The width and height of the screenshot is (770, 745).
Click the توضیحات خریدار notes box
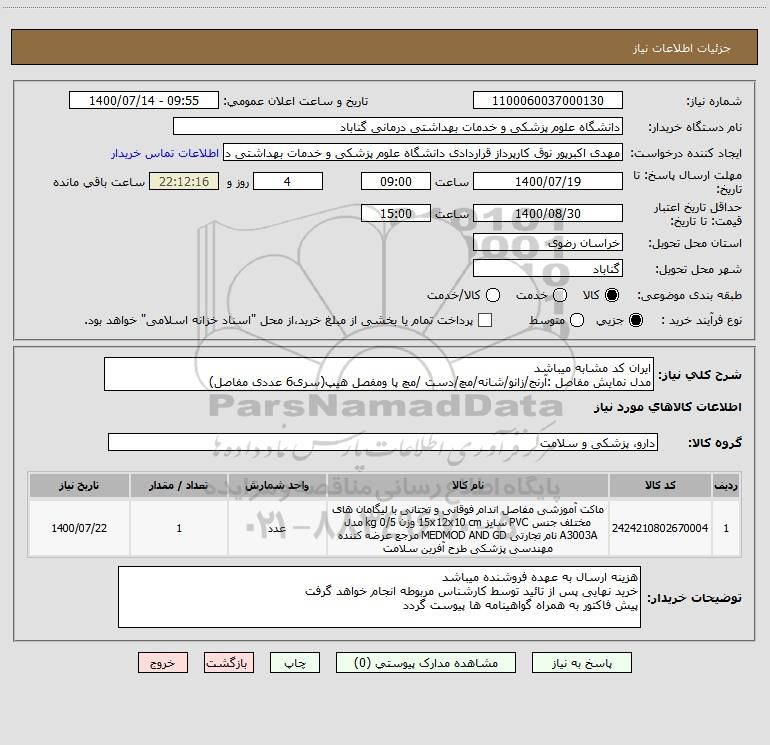pos(379,597)
